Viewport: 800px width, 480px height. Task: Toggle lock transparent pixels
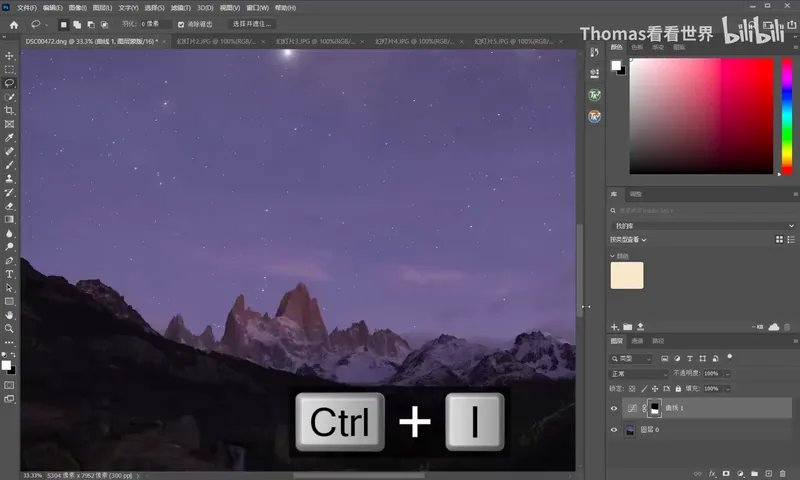(632, 389)
